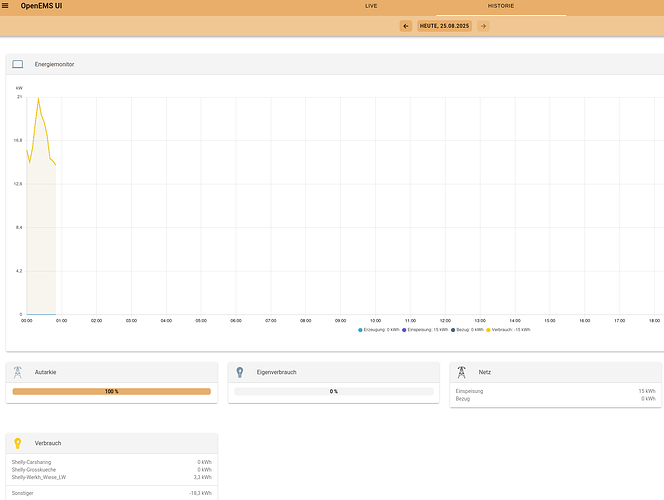Click the Autarkie 100 % progress bar
Viewport: 664px width, 500px height.
coord(112,391)
